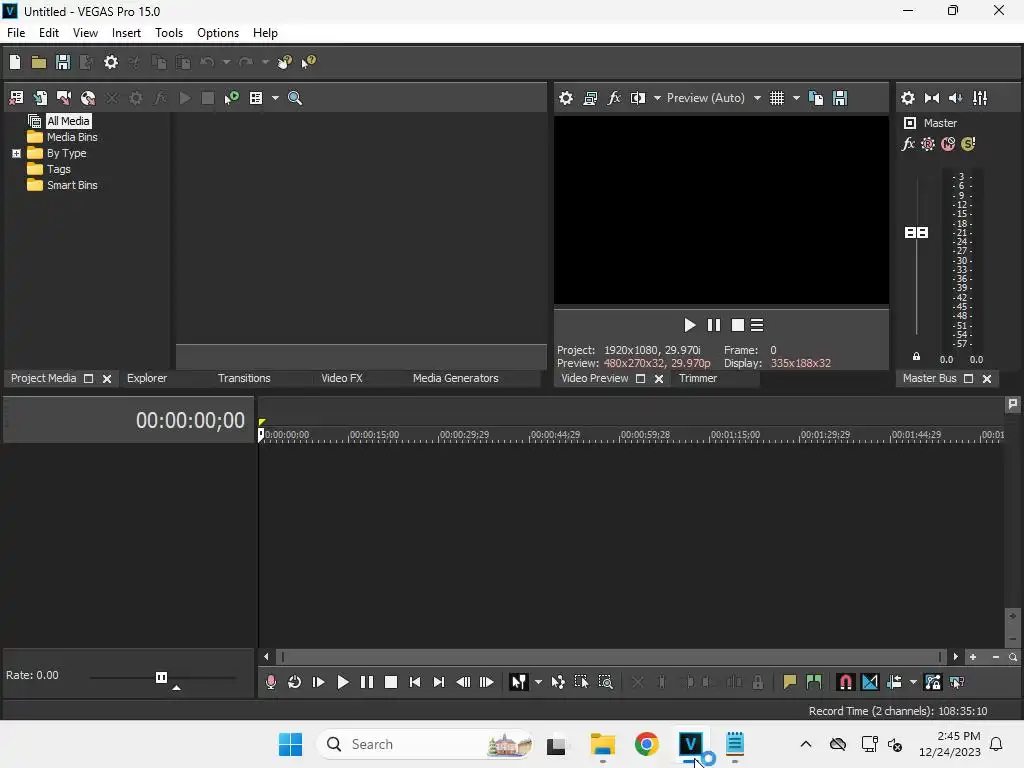Open the Video Preview hamburger menu button

[757, 325]
